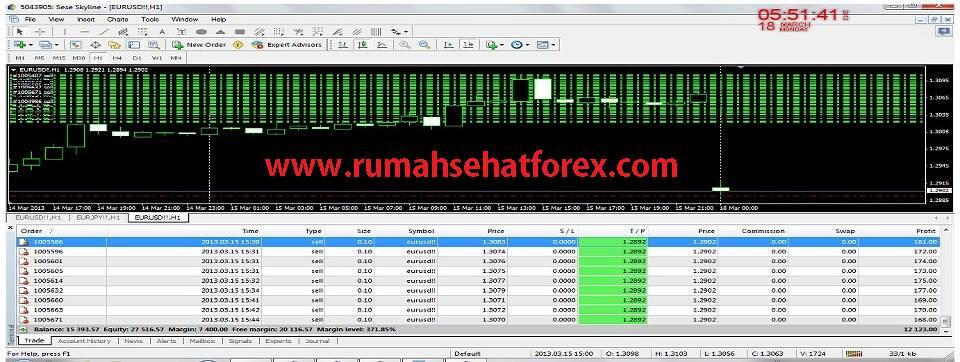Select order 1005596 row
960x362 pixels.
click(x=479, y=251)
